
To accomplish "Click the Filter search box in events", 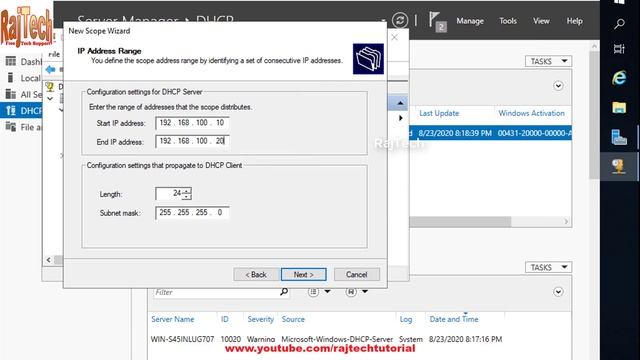I will (x=216, y=292).
